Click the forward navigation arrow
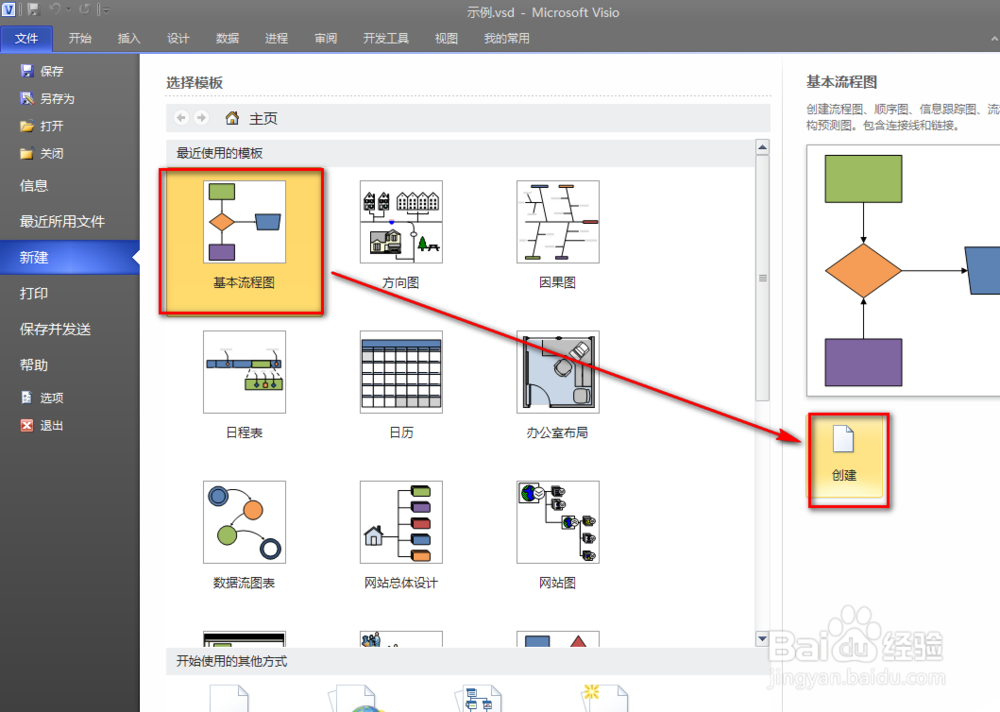The height and width of the screenshot is (712, 1000). [x=202, y=117]
